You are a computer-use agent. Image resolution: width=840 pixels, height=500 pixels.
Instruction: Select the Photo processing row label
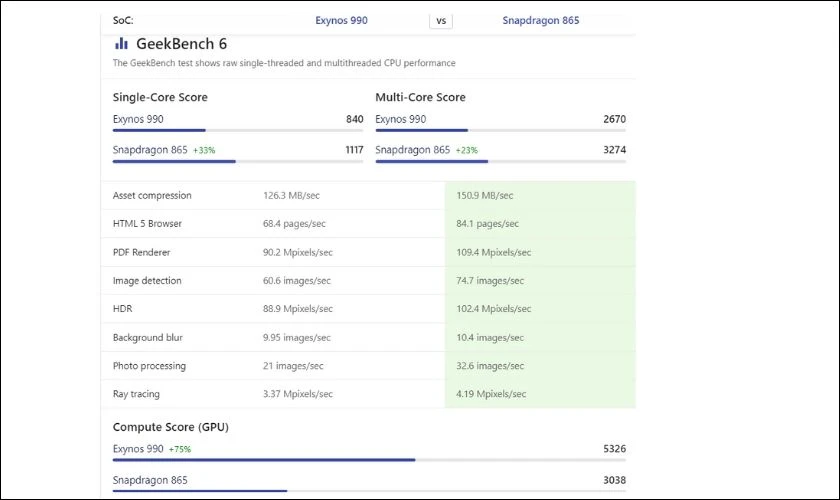click(149, 365)
